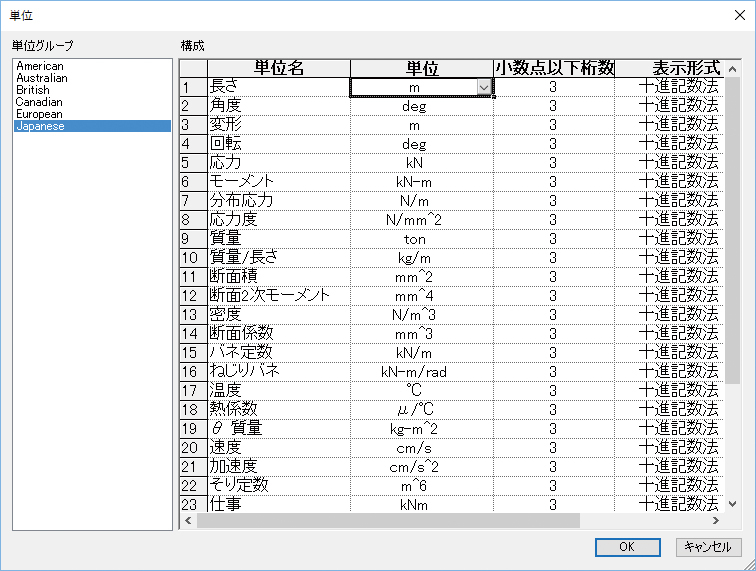Select the モーメント unit name cell
756x571 pixels.
click(x=279, y=182)
